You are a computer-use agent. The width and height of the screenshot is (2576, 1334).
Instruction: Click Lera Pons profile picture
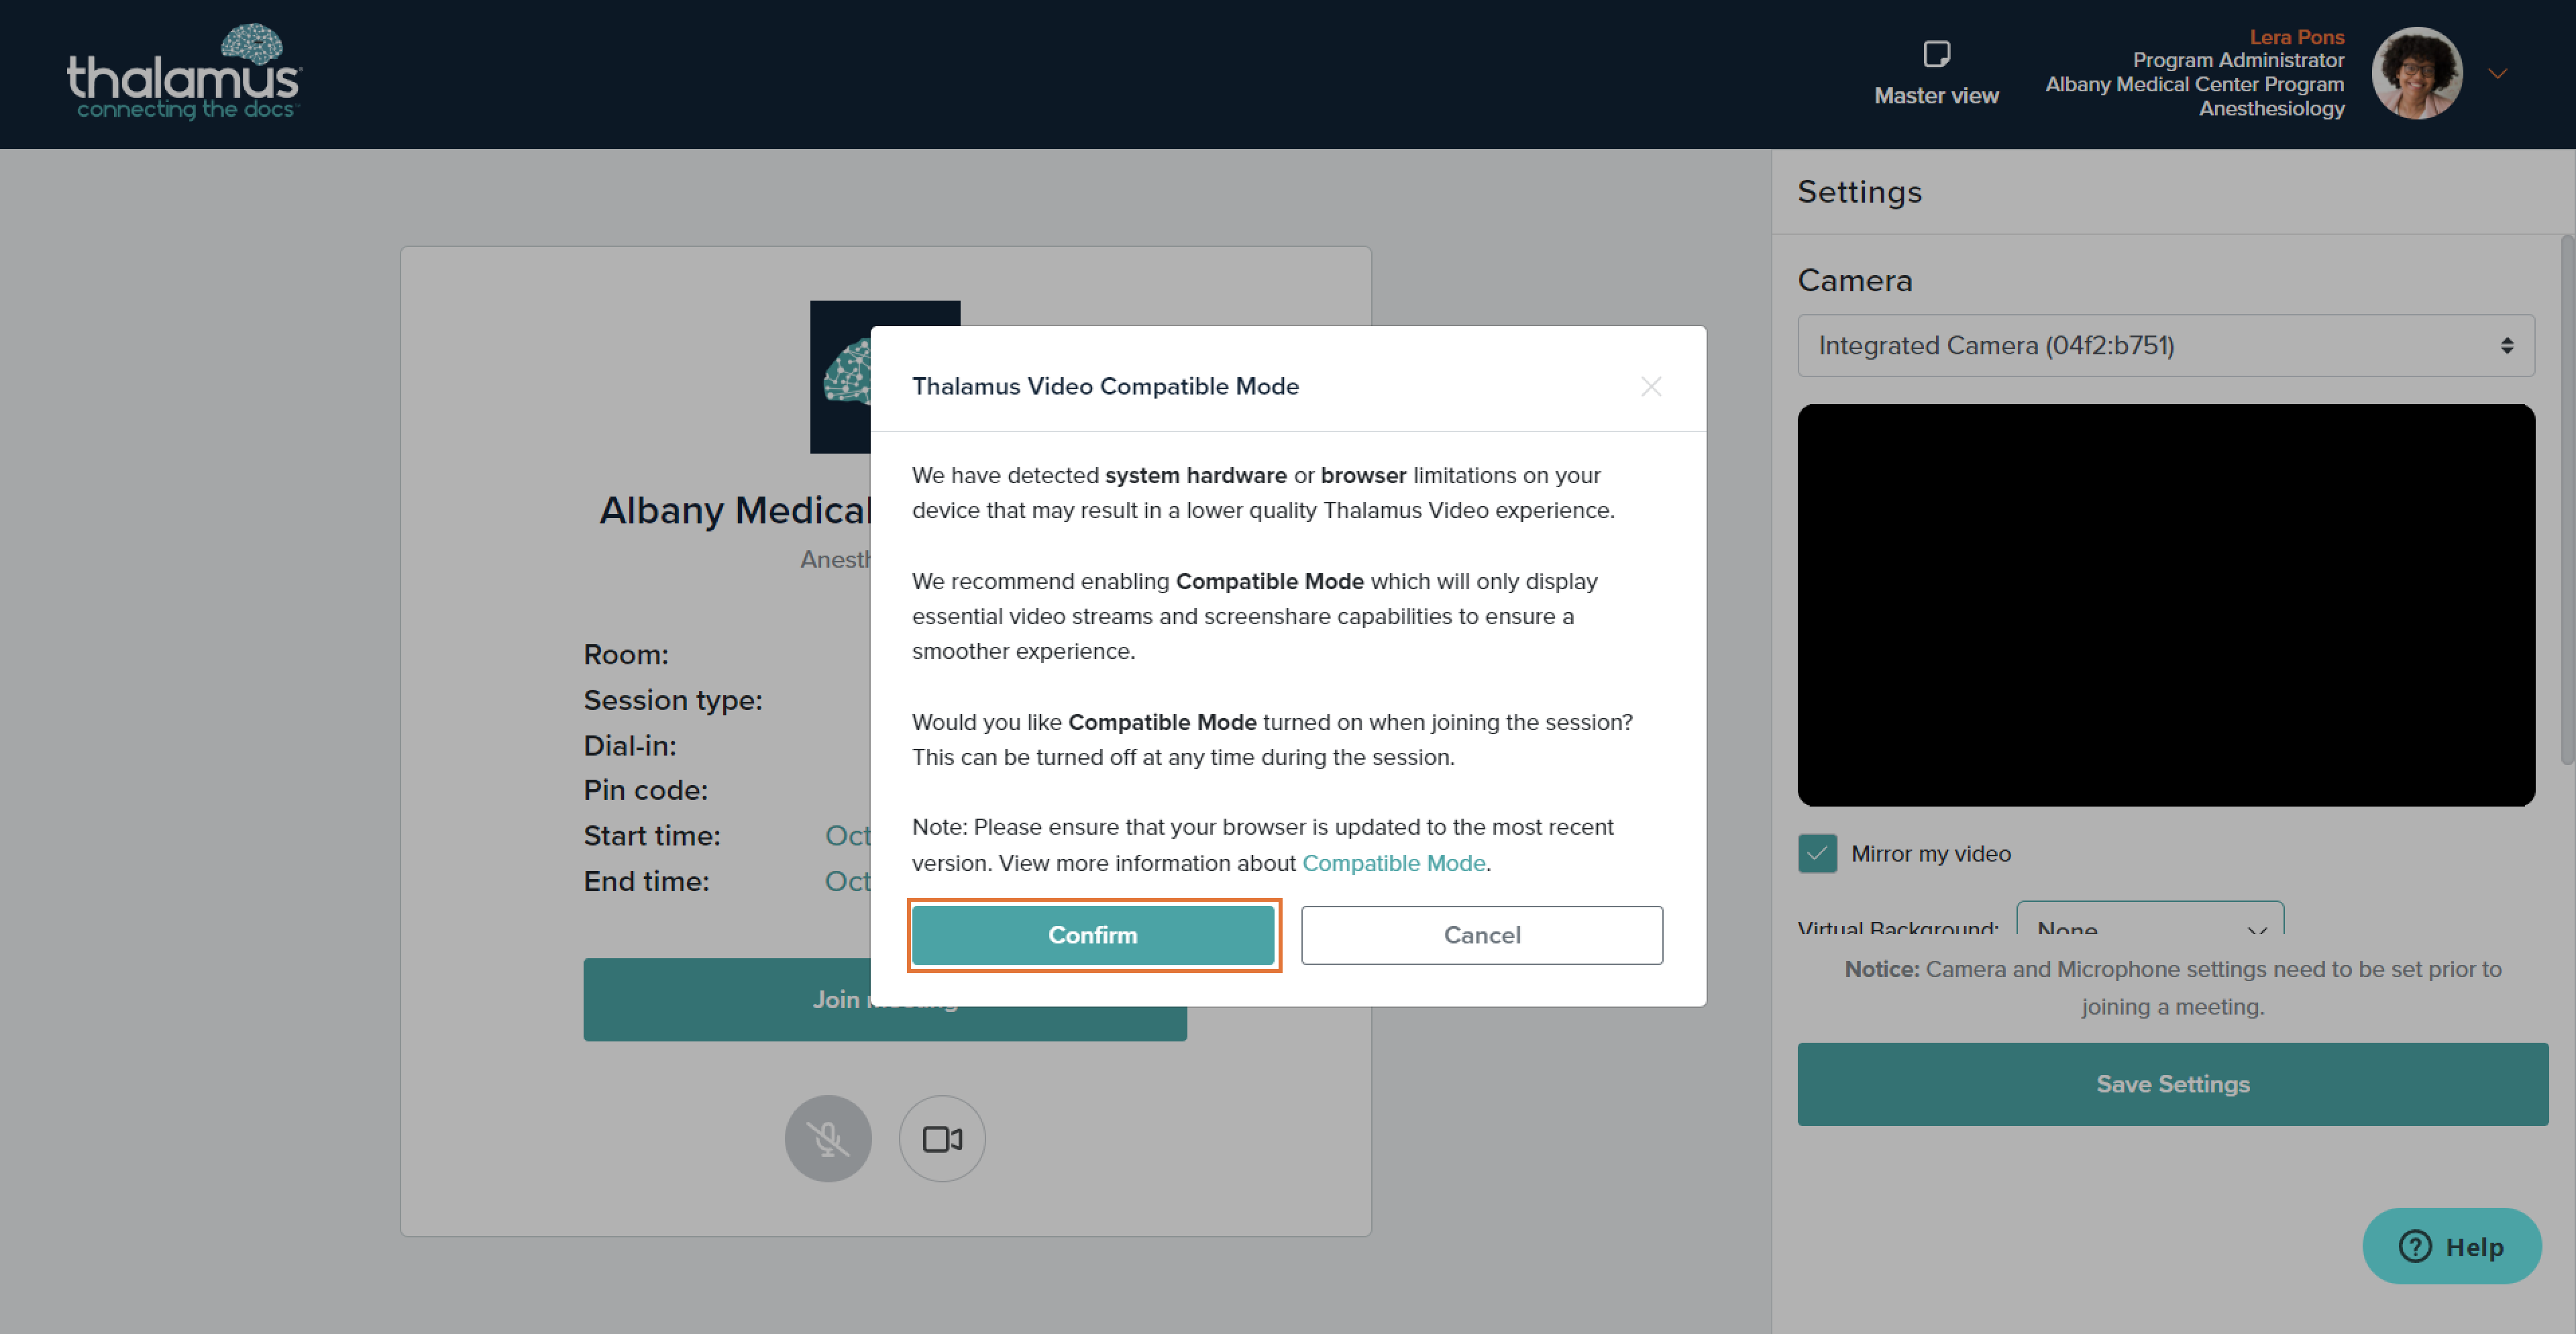(2418, 73)
